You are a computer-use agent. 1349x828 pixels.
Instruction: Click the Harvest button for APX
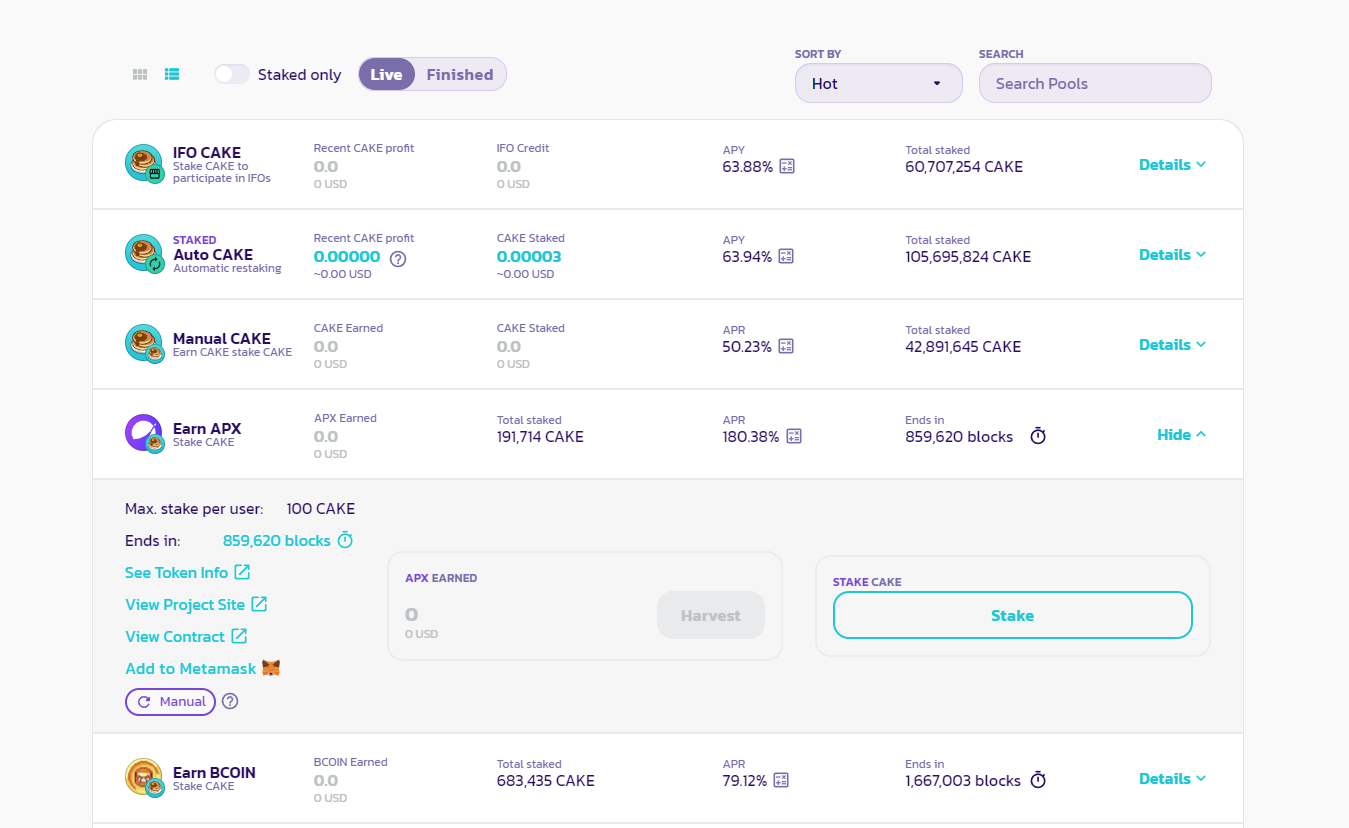pyautogui.click(x=711, y=616)
